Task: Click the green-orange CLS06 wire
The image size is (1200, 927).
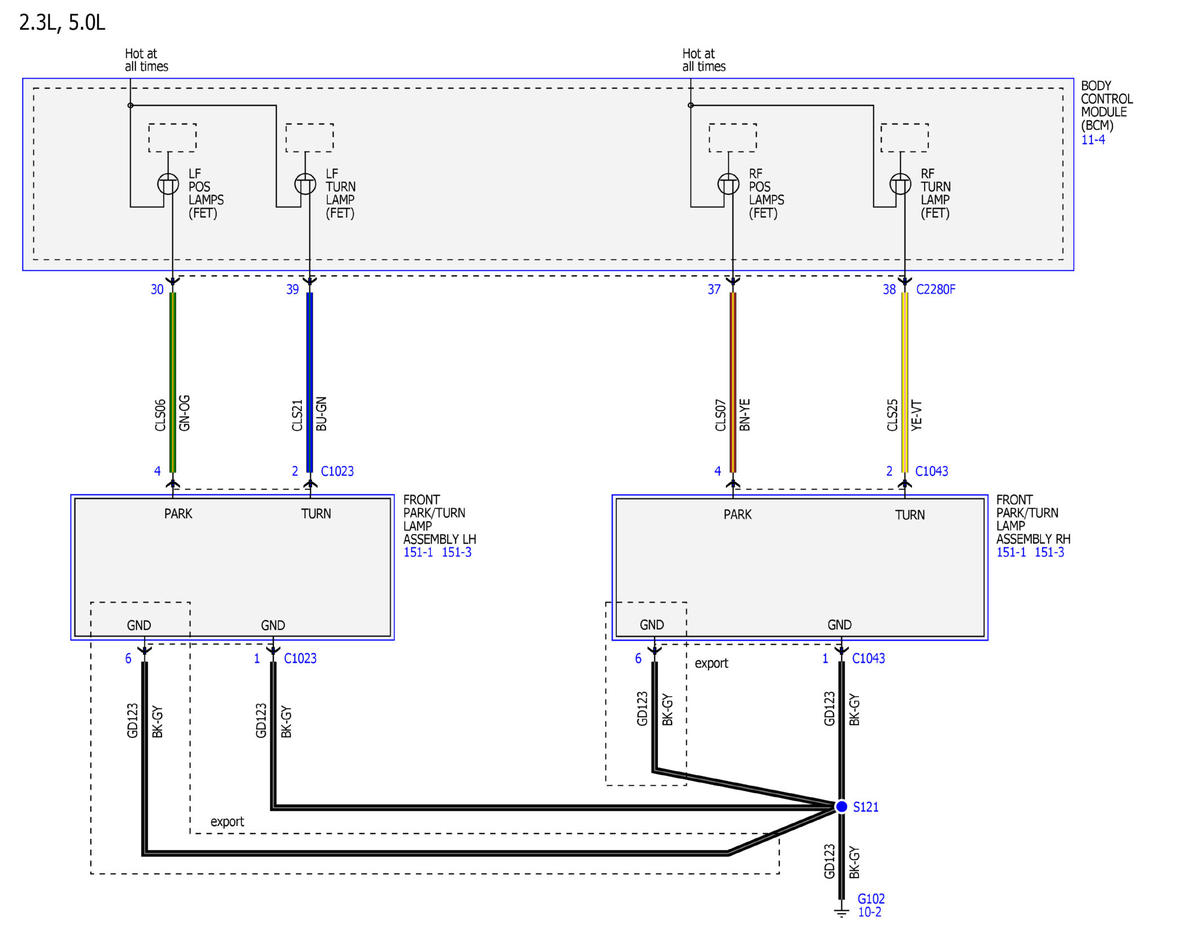Action: (172, 381)
